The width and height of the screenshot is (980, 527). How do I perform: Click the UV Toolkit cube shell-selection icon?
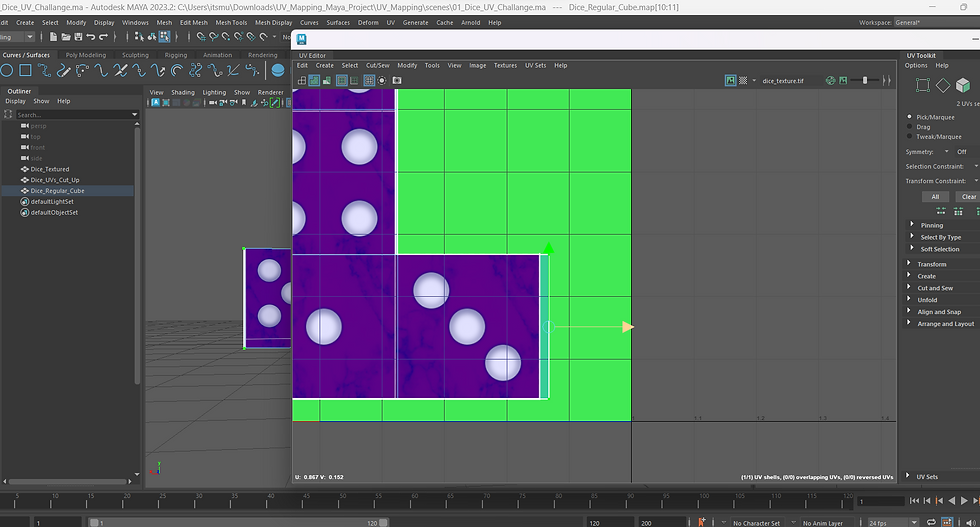click(x=963, y=85)
